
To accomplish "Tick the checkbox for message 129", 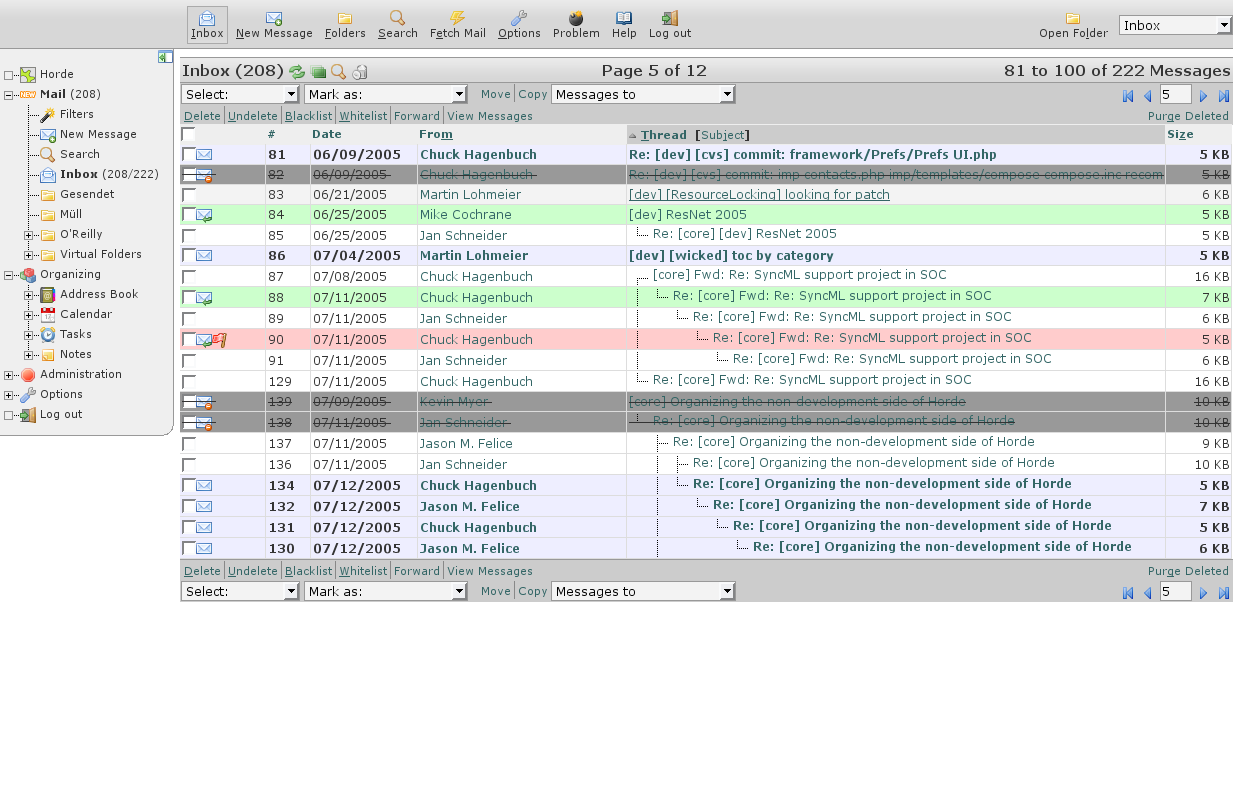I will (x=189, y=382).
